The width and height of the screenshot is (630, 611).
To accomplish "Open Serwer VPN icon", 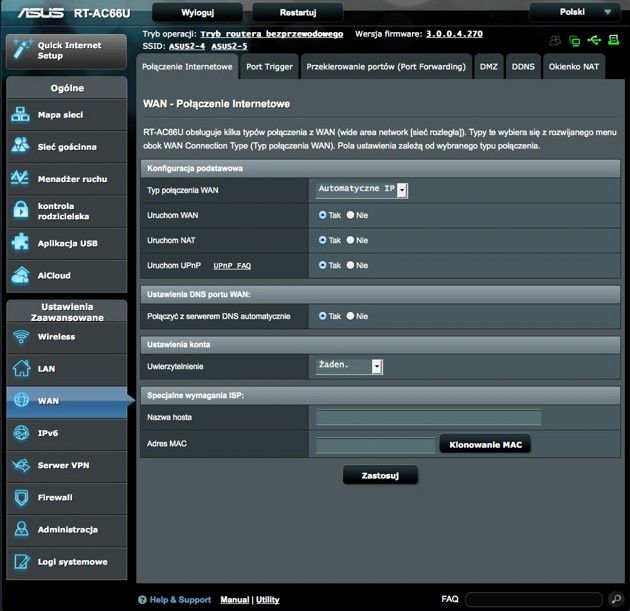I will point(21,465).
